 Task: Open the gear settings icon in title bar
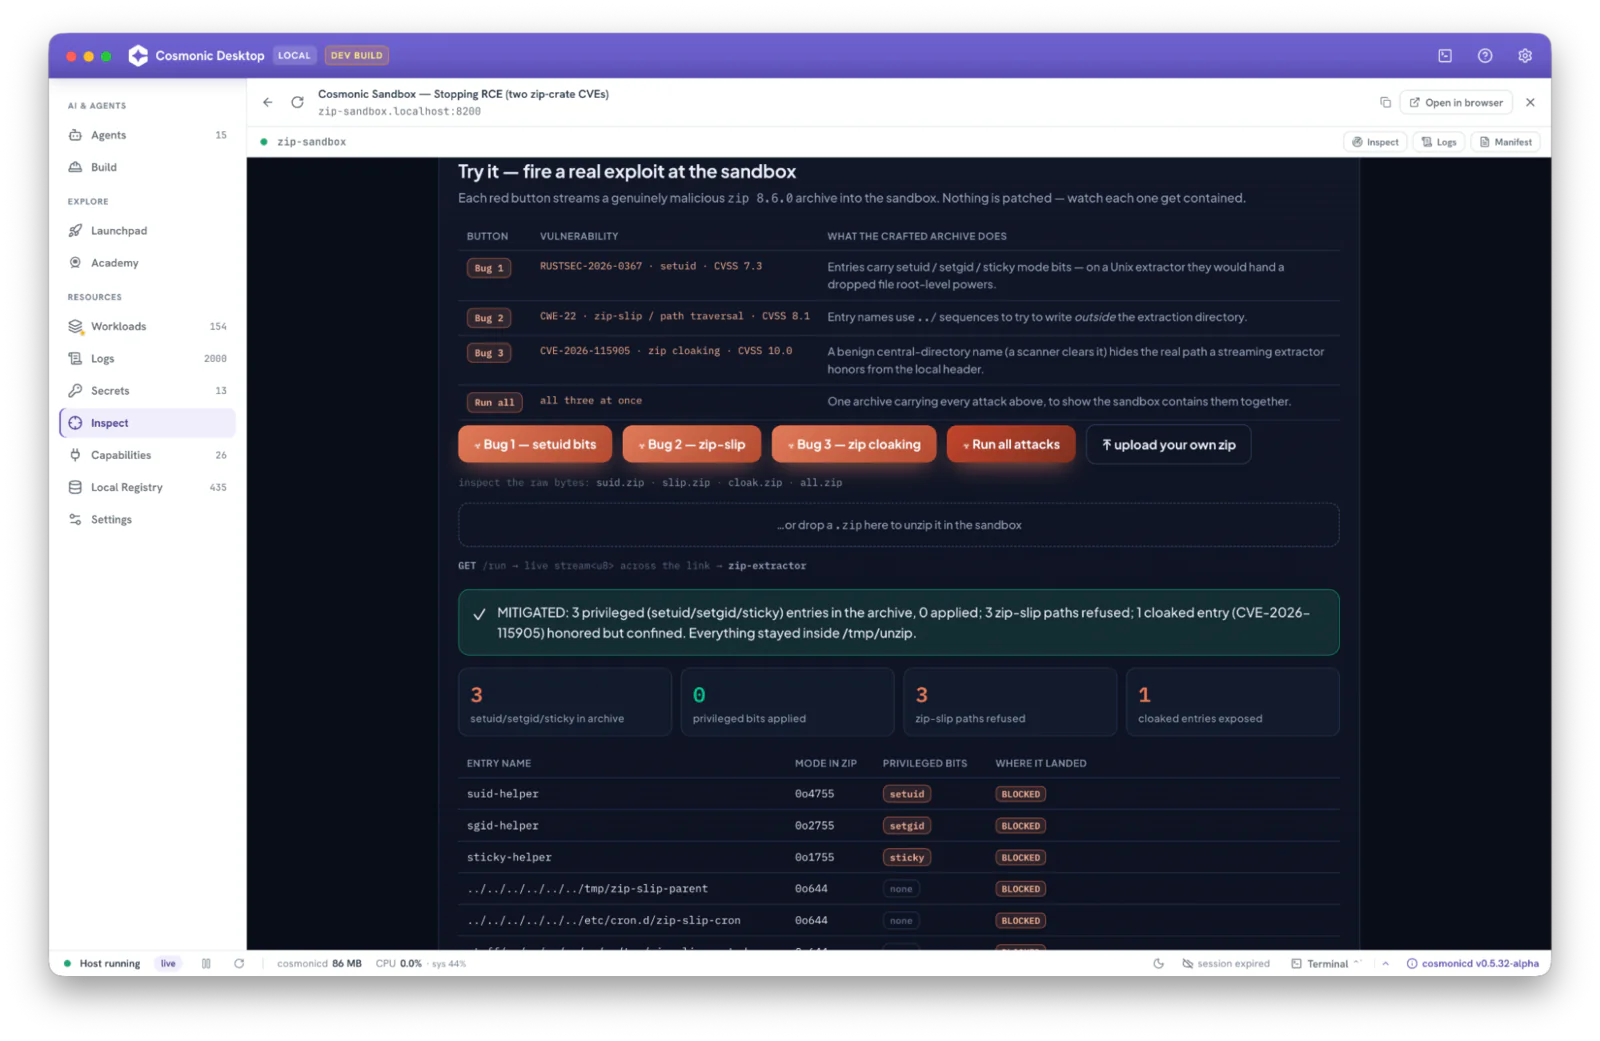pos(1525,56)
